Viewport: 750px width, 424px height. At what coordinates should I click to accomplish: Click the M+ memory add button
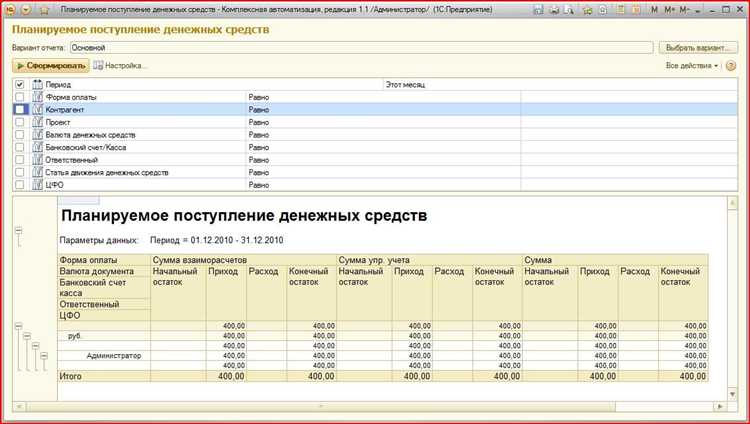click(x=669, y=10)
